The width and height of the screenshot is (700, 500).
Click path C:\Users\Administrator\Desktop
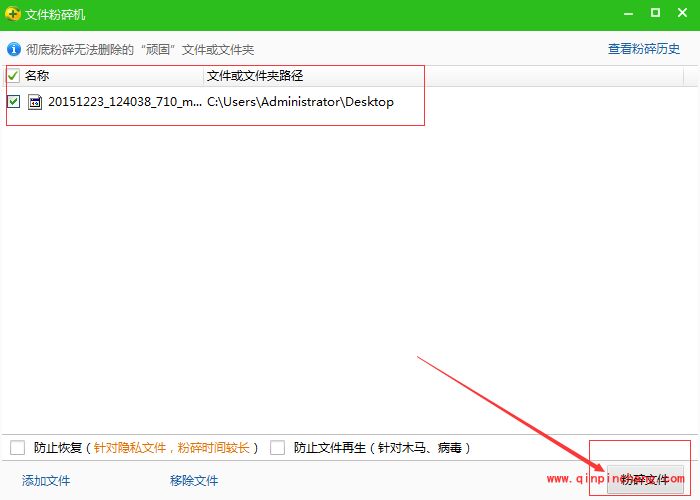pos(300,102)
